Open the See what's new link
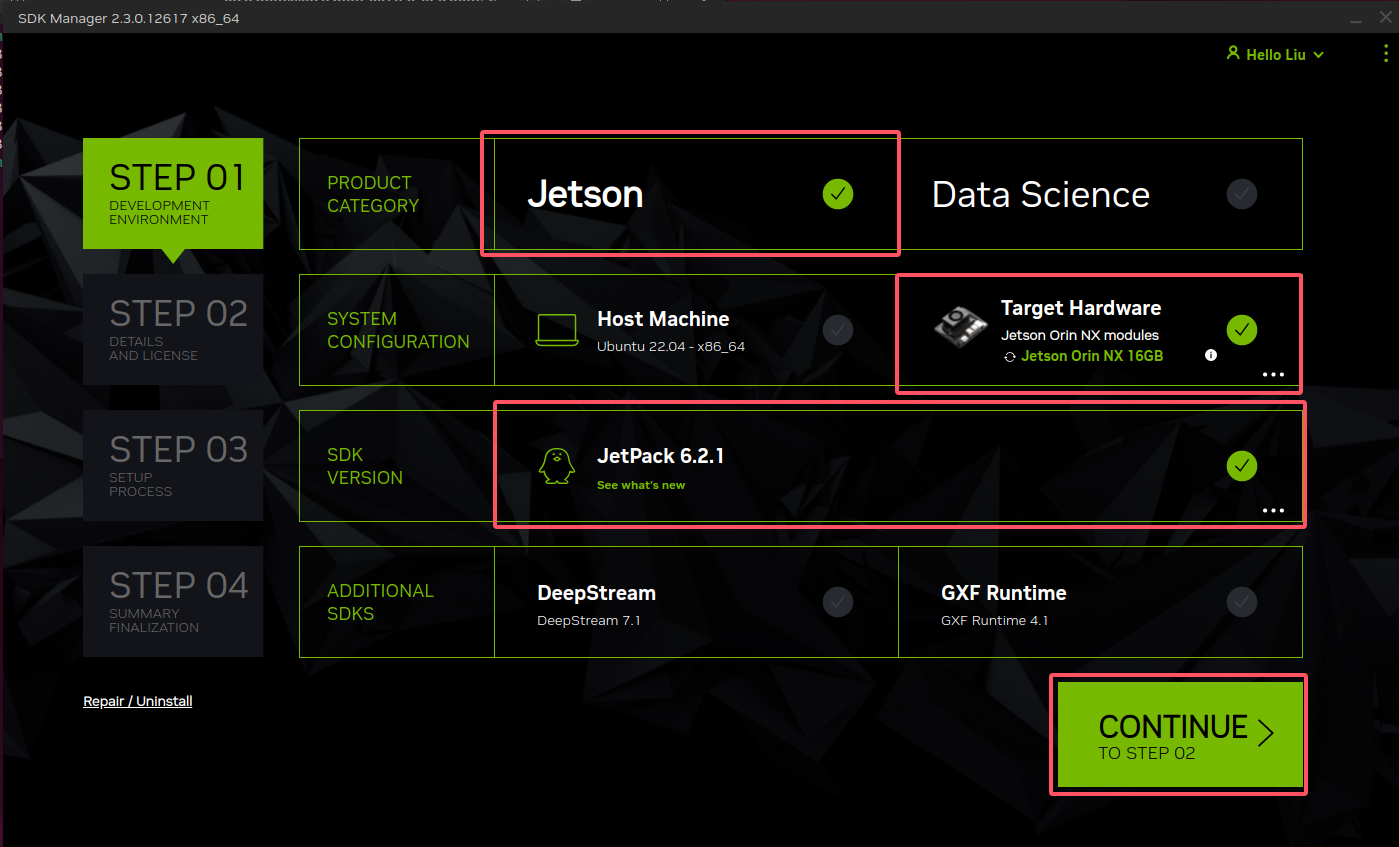Image resolution: width=1399 pixels, height=847 pixels. coord(641,485)
